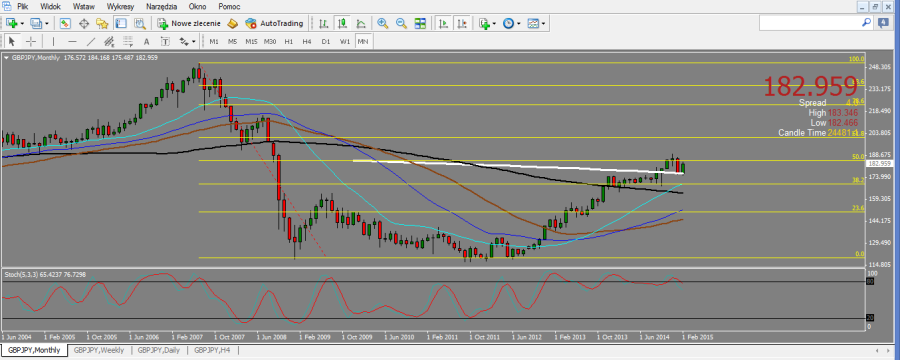Switch to candlestick chart display
Viewport: 900px width, 360px height.
pos(342,24)
